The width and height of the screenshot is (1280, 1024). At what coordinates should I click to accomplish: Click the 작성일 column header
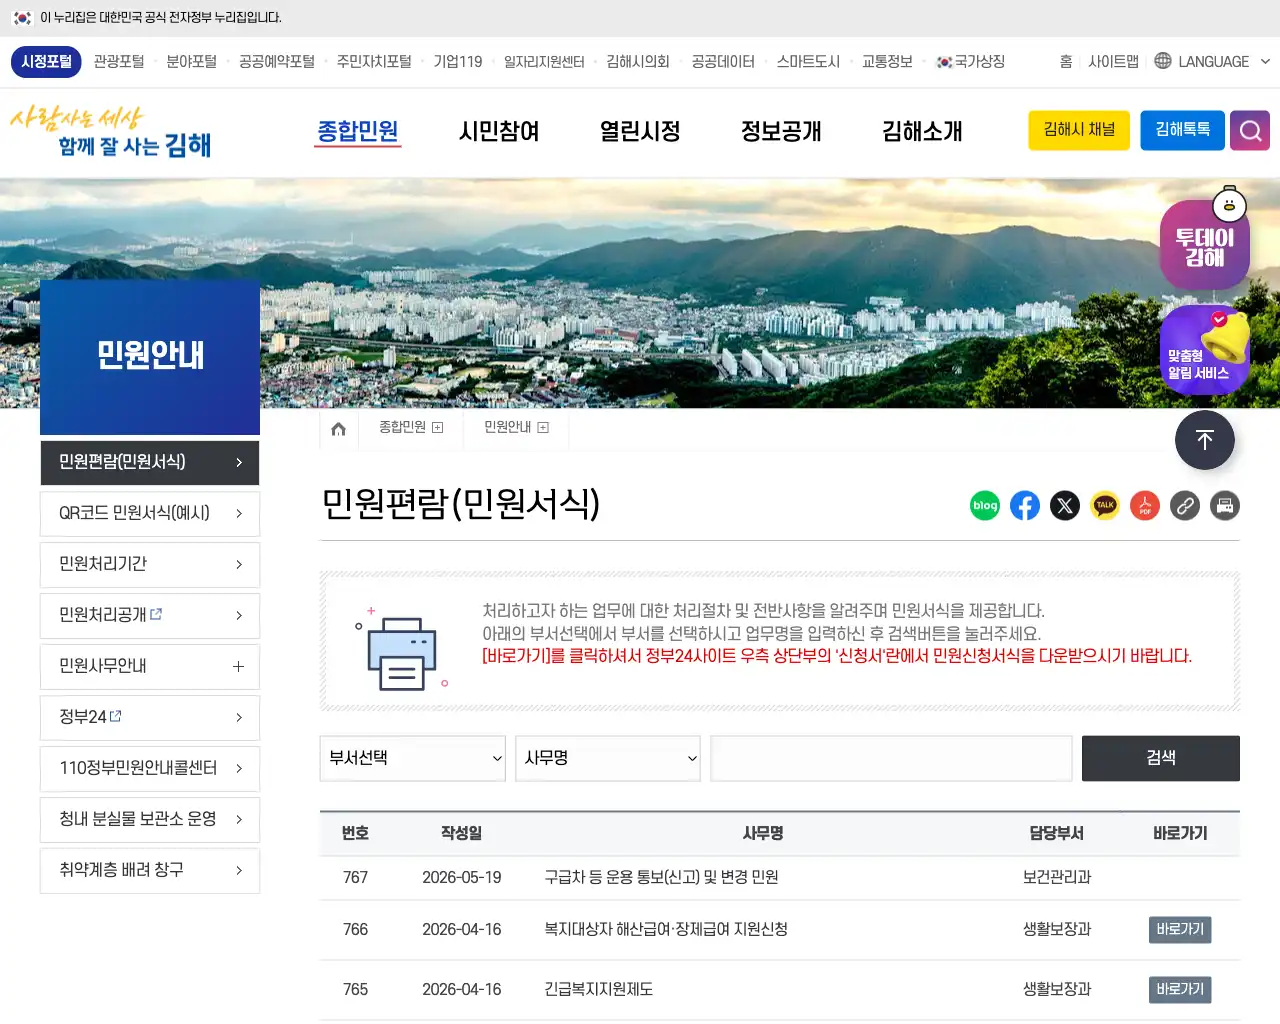click(461, 833)
